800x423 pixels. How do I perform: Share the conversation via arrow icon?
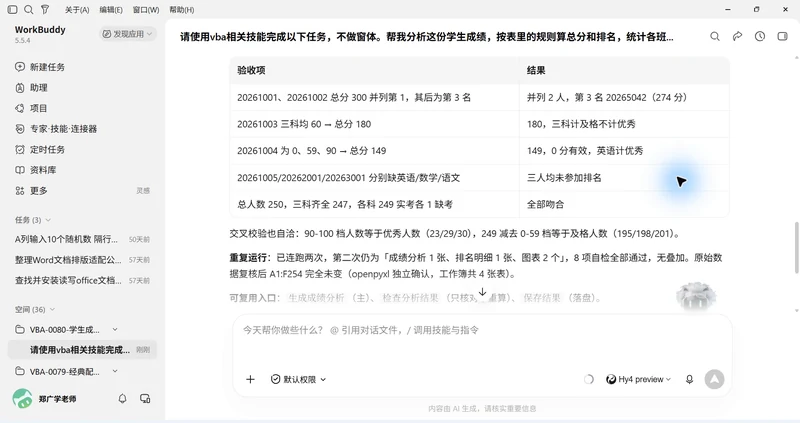coord(737,36)
